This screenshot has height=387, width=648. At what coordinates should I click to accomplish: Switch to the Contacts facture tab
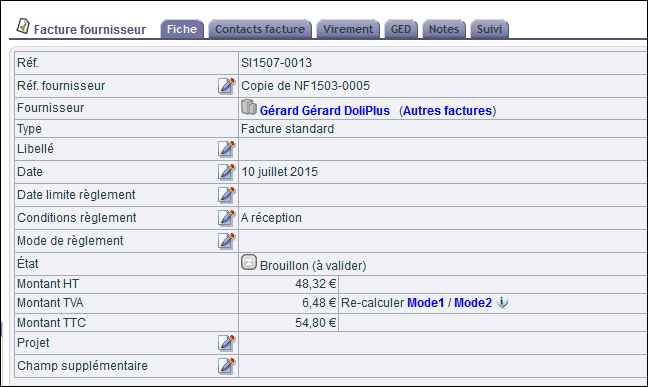260,29
